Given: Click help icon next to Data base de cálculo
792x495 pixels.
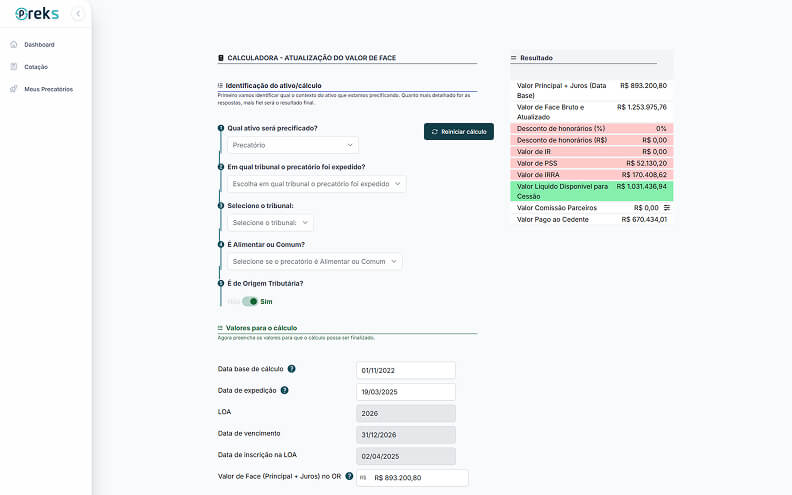Looking at the screenshot, I should click(291, 370).
